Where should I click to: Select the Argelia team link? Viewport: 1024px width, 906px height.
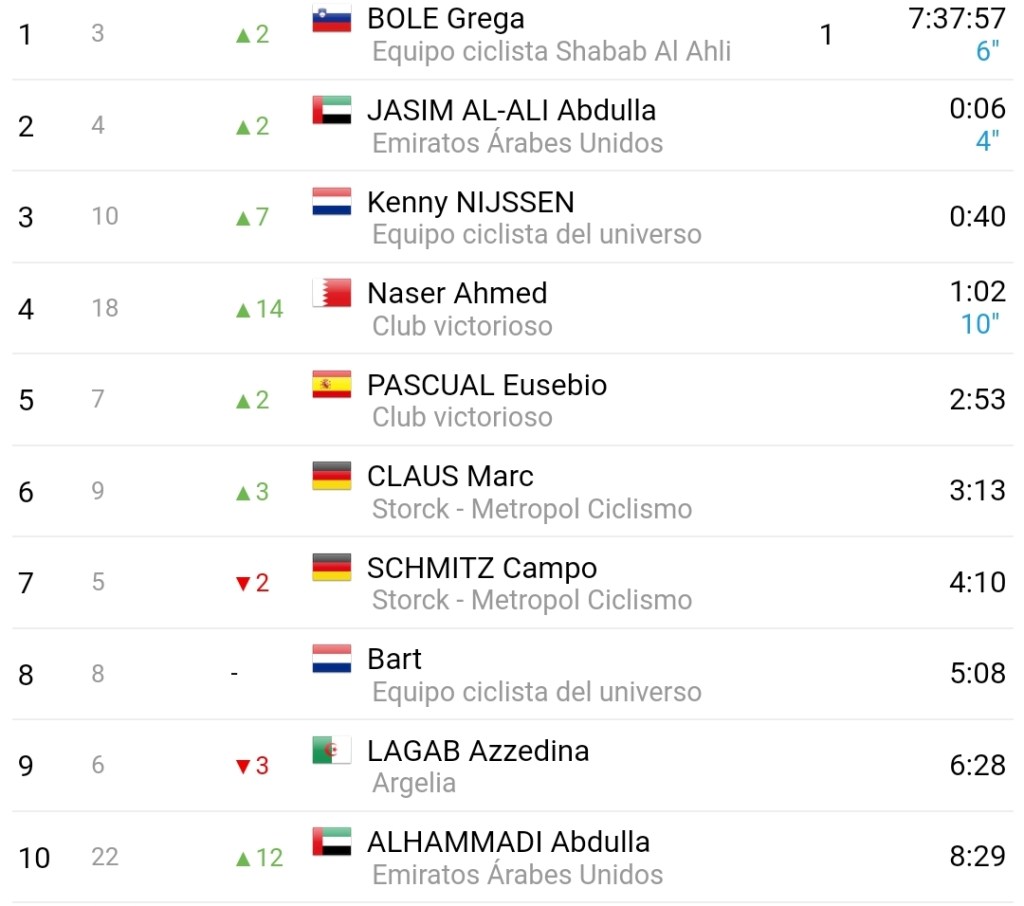(414, 783)
